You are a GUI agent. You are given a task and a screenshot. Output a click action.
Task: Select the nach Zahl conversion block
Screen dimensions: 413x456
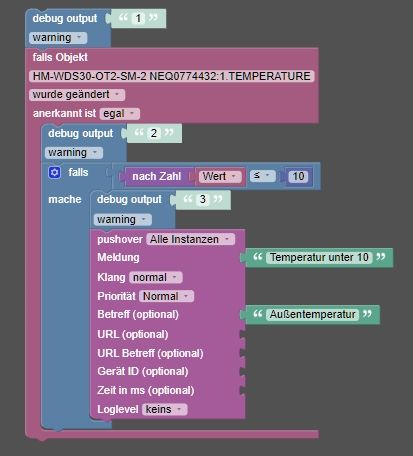click(x=157, y=176)
